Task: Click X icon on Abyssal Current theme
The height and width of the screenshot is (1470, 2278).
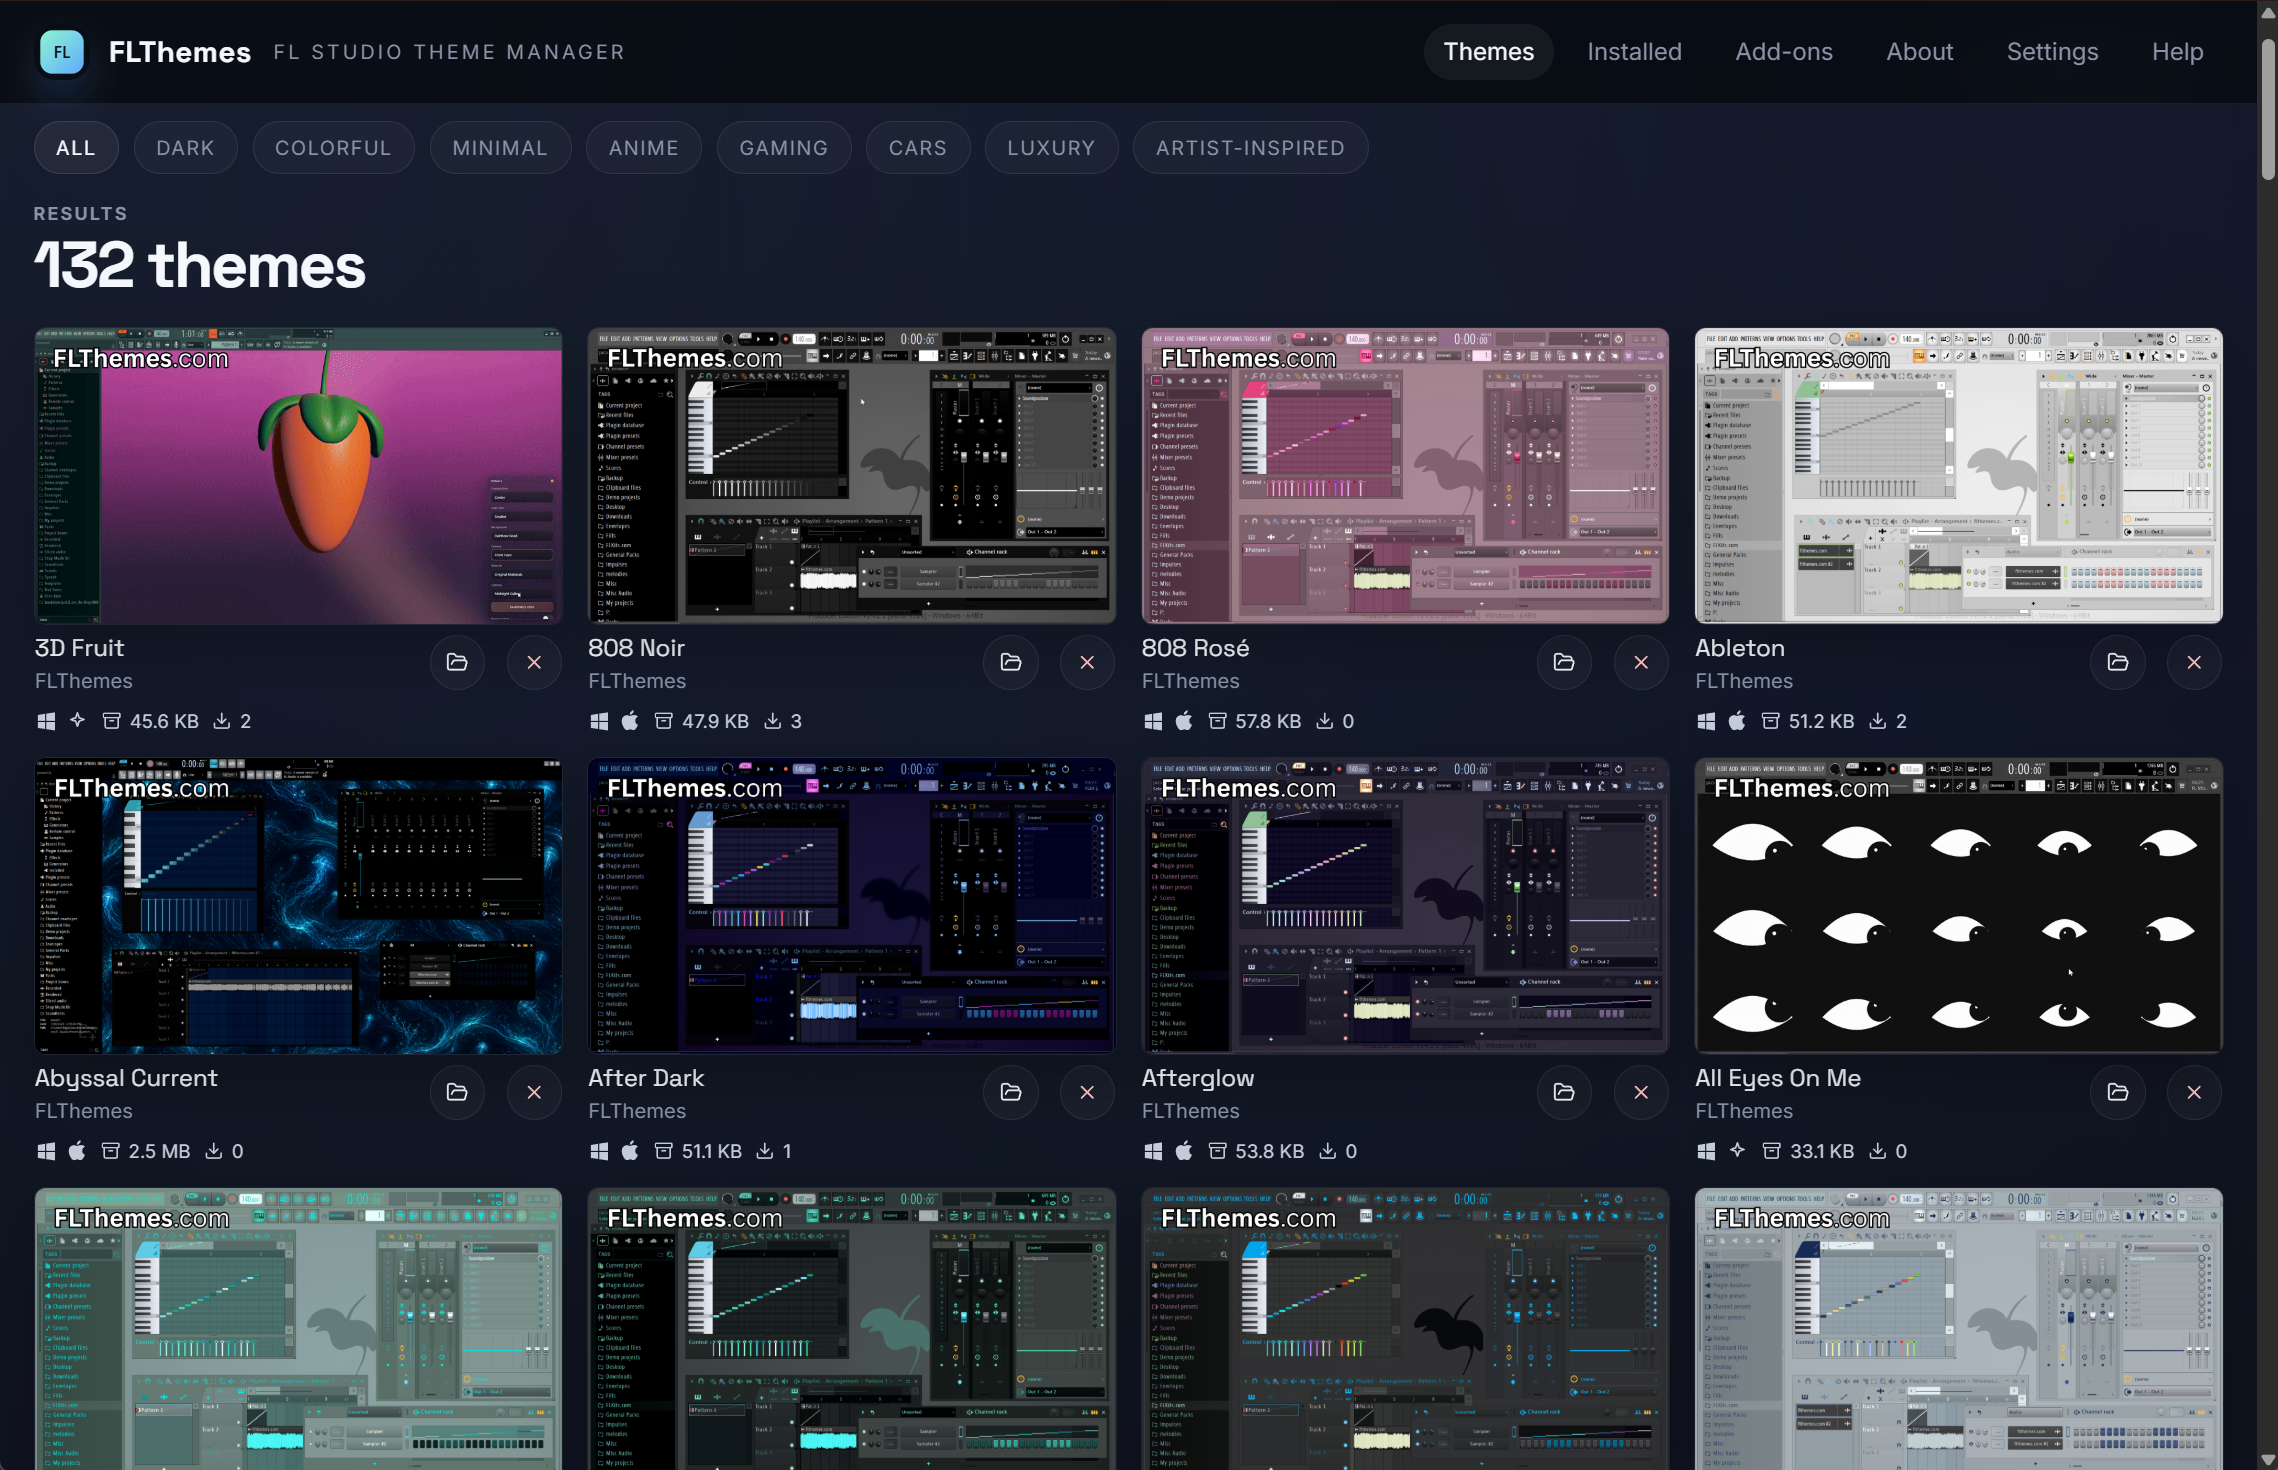Action: pos(534,1092)
